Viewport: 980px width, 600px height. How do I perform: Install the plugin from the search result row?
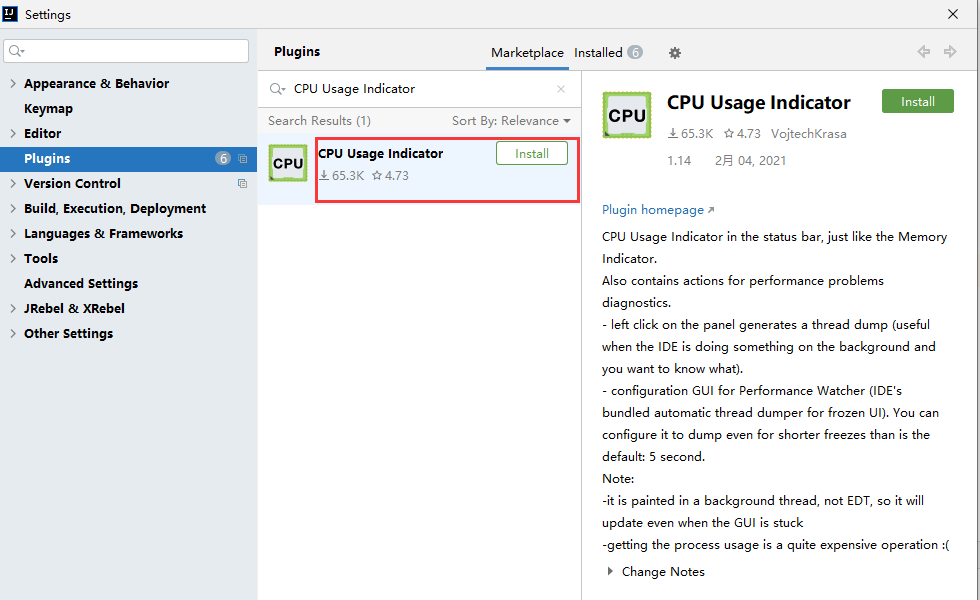[x=531, y=153]
